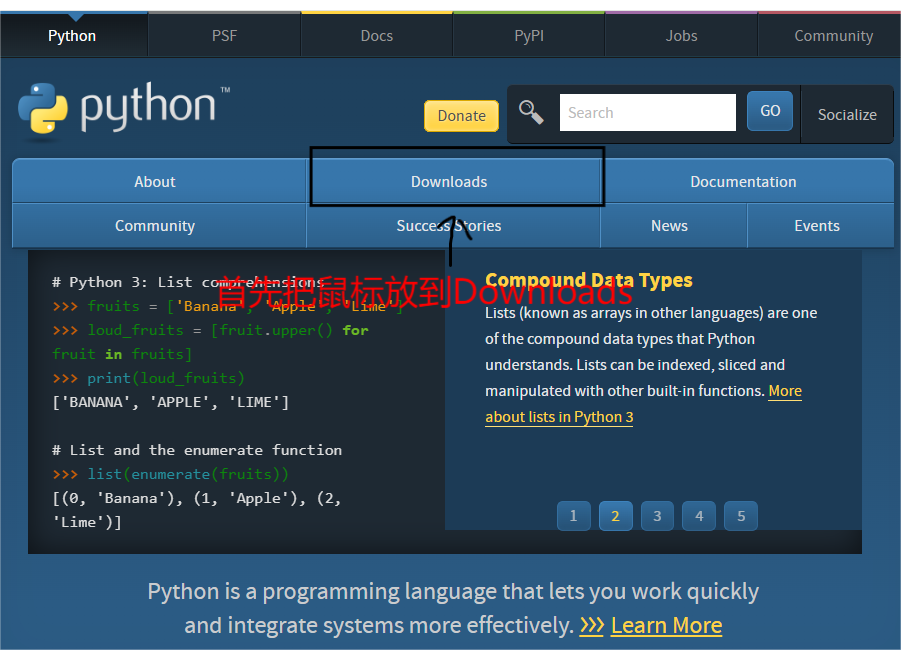Click the comment '# List and the enumerate function'
The height and width of the screenshot is (650, 901).
[x=197, y=450]
